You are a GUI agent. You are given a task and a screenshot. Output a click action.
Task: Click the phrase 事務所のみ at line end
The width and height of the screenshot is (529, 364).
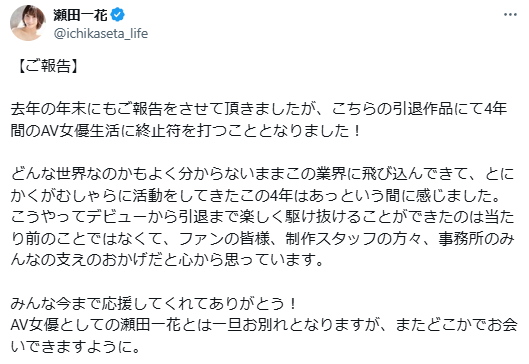tap(476, 239)
